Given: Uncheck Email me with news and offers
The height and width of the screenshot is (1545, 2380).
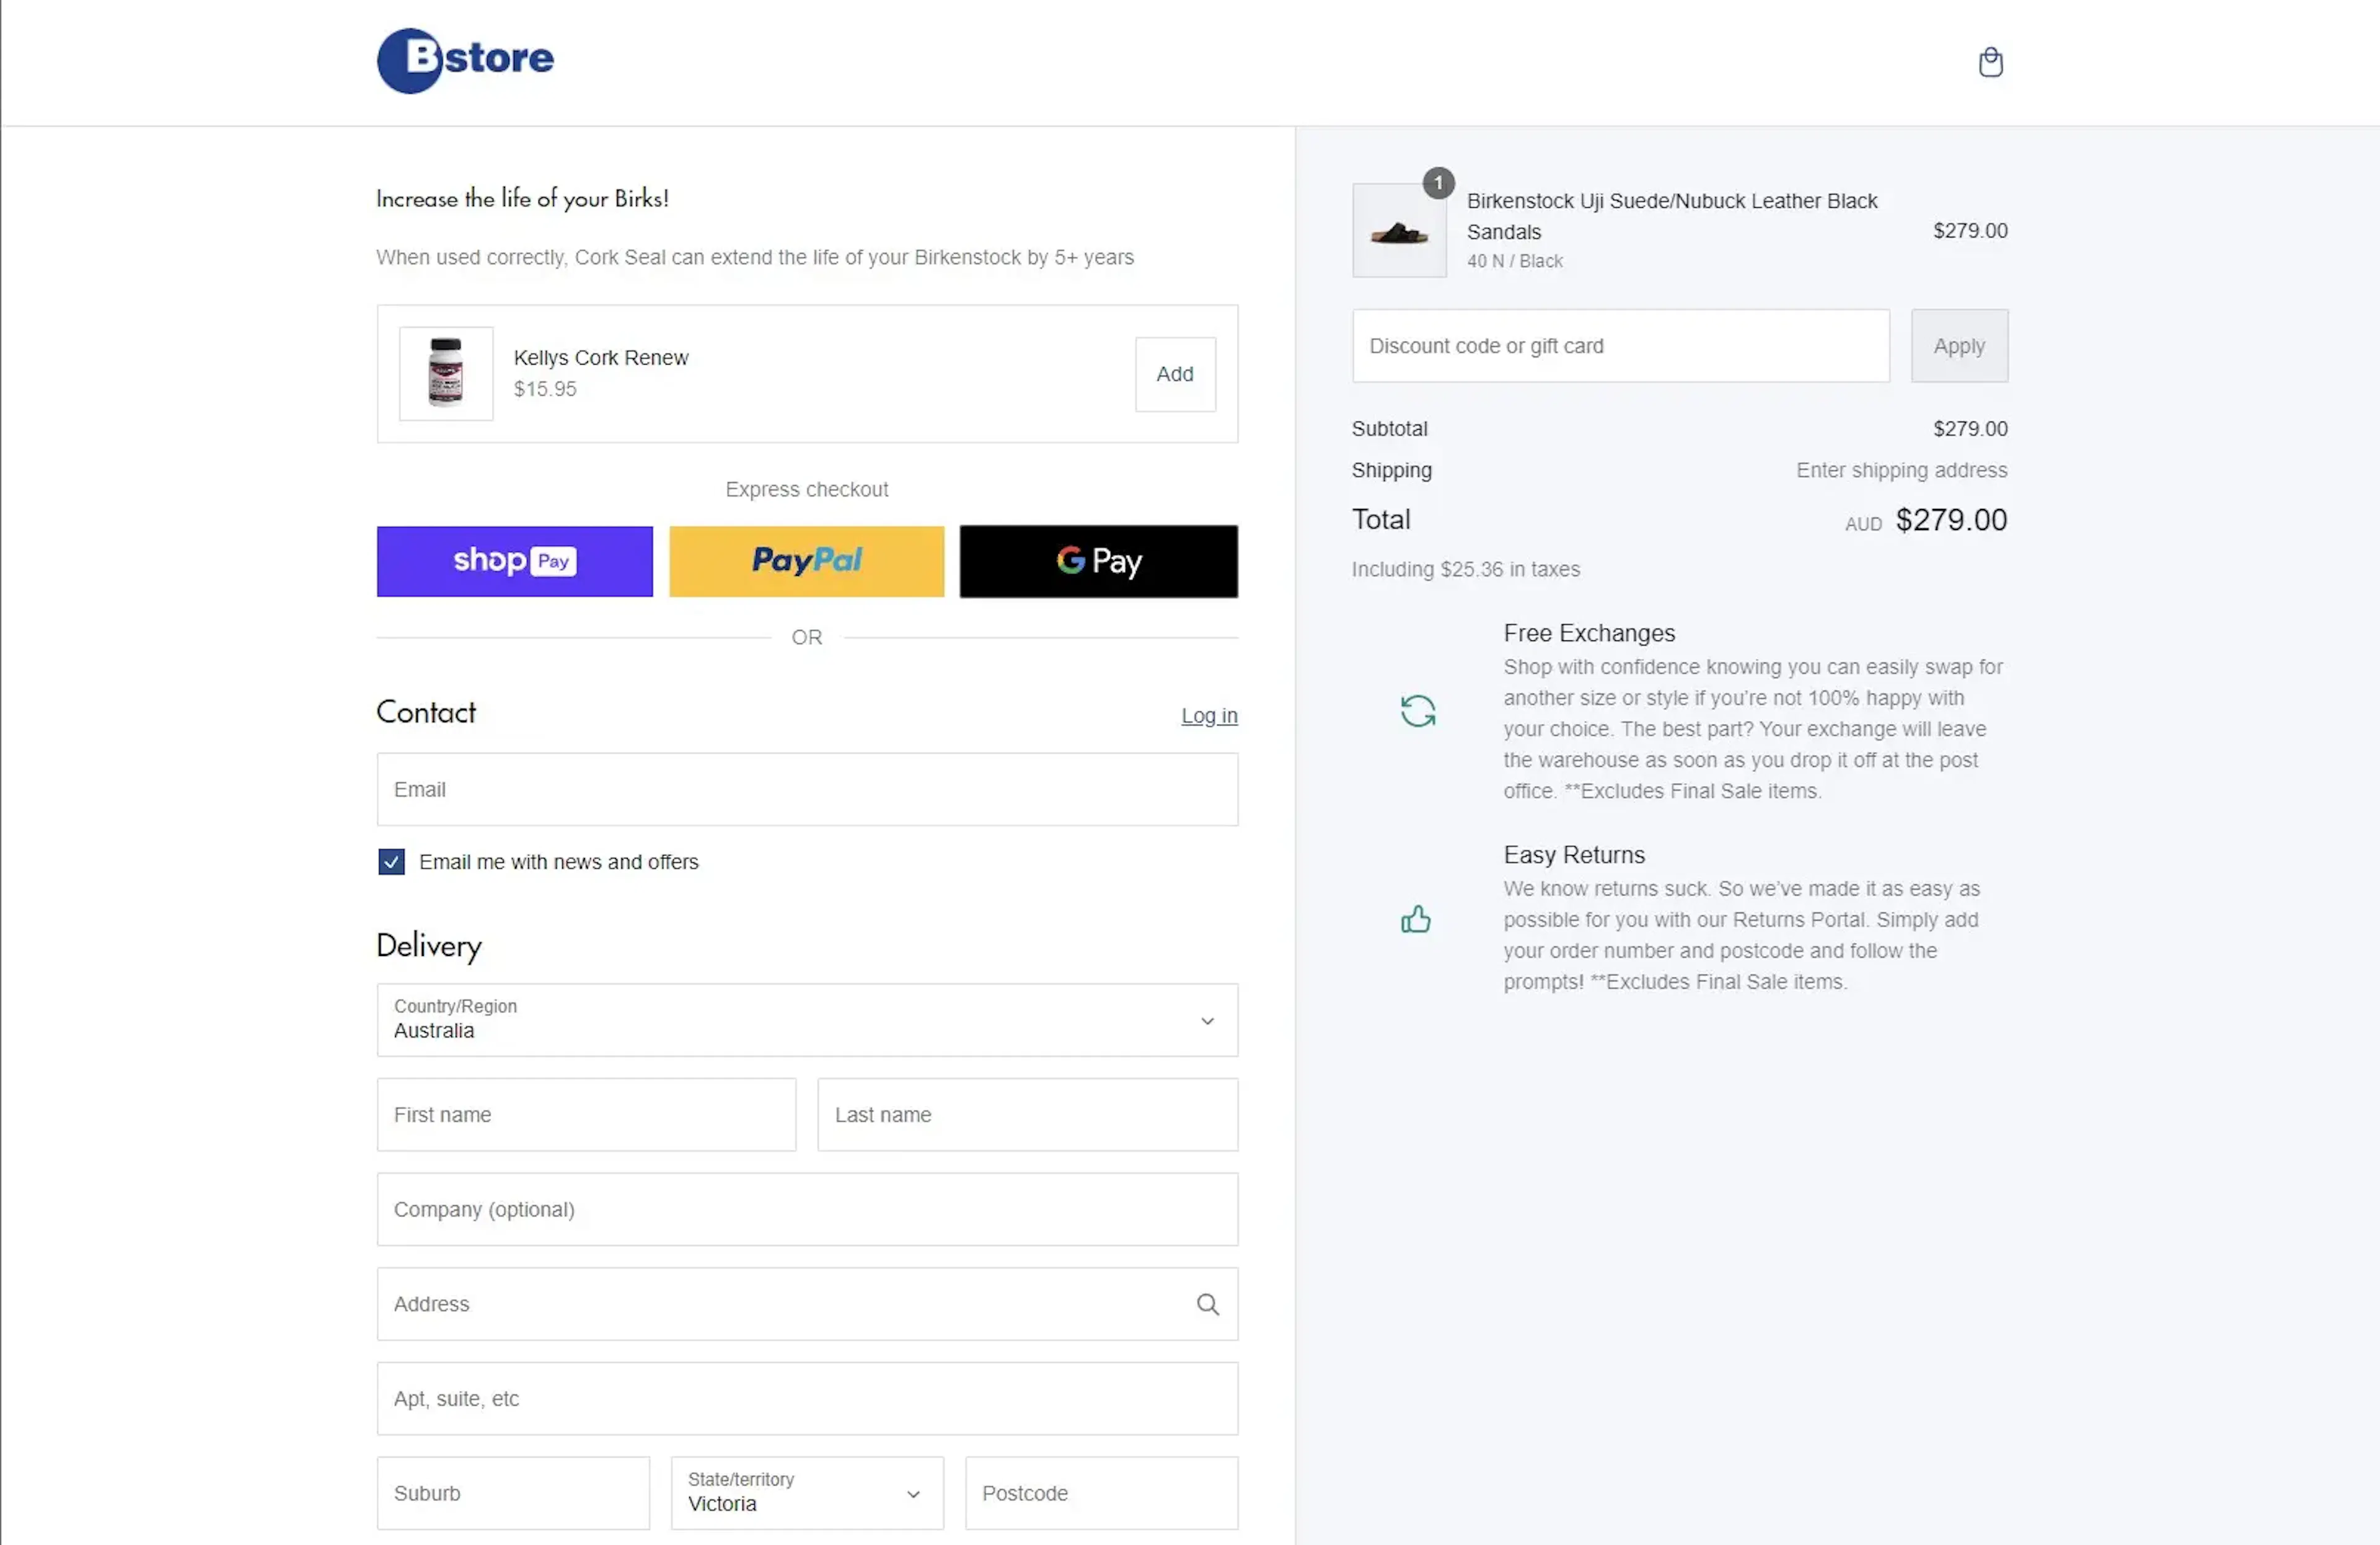Looking at the screenshot, I should click(391, 862).
